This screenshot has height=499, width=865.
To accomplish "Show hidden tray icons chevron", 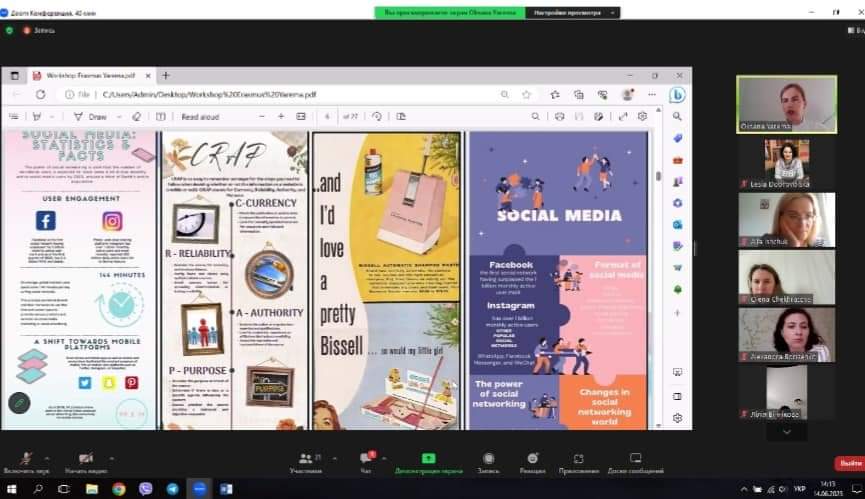I will click(x=744, y=489).
